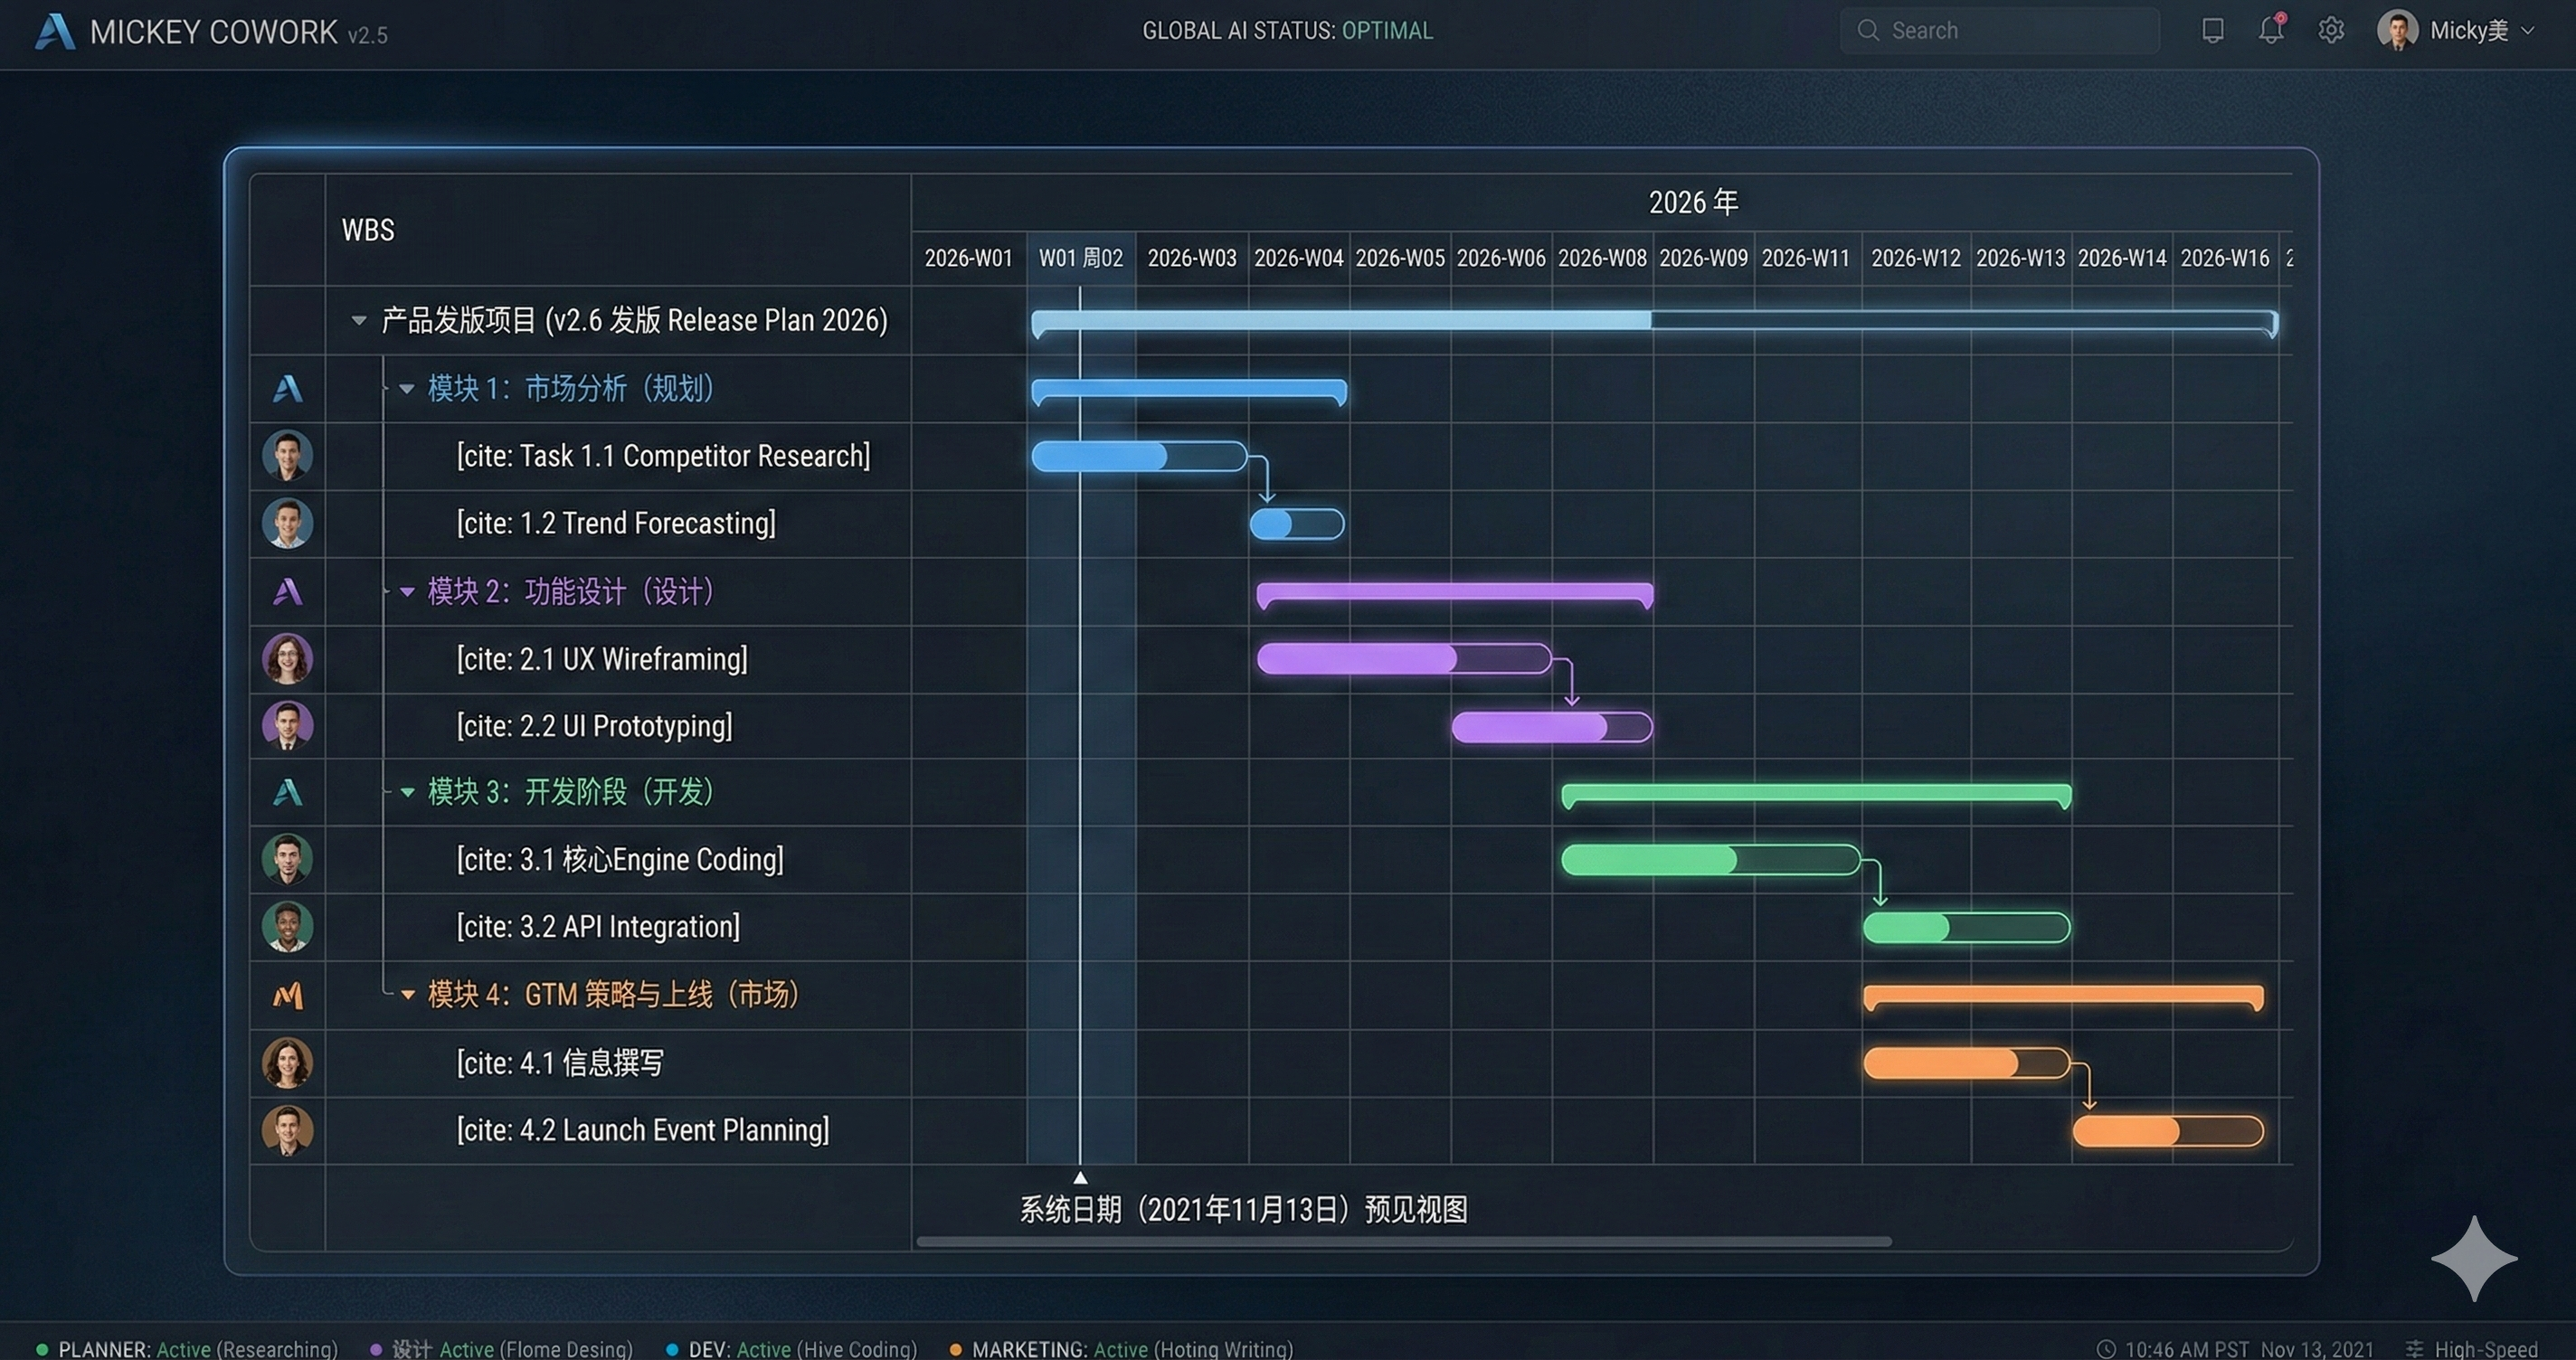Collapse 模块 3 开发阶段 group
This screenshot has width=2576, height=1360.
pos(407,792)
